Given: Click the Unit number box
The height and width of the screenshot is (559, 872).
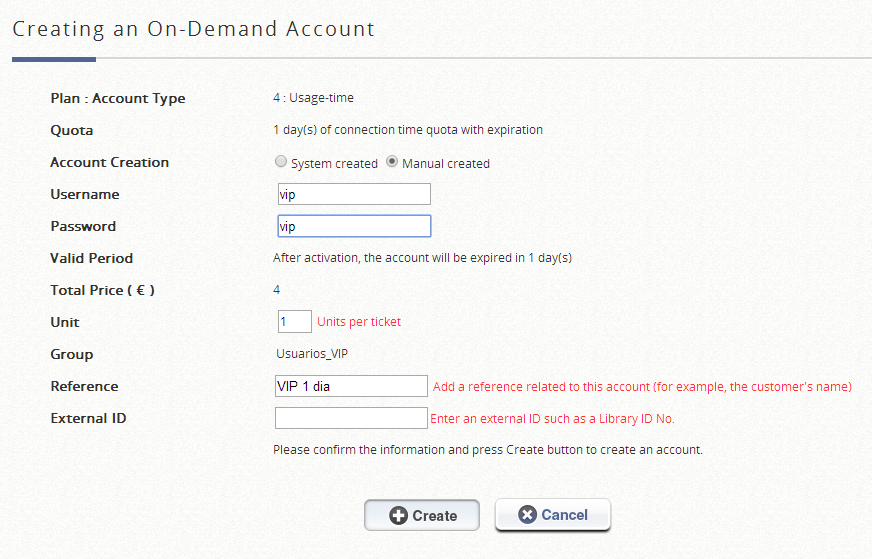Looking at the screenshot, I should click(294, 322).
